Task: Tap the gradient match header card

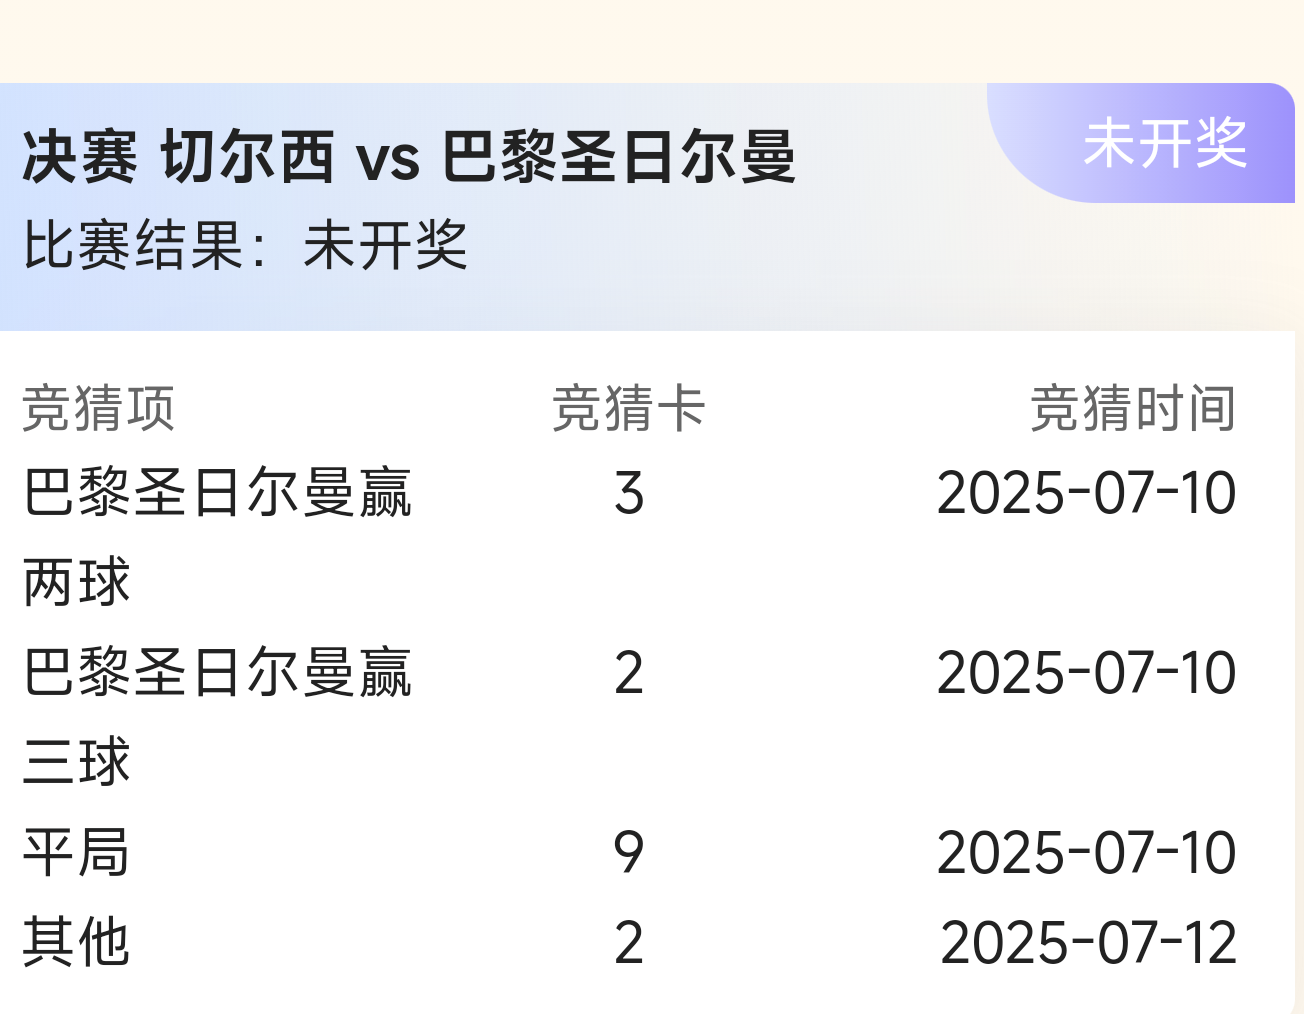Action: (647, 207)
